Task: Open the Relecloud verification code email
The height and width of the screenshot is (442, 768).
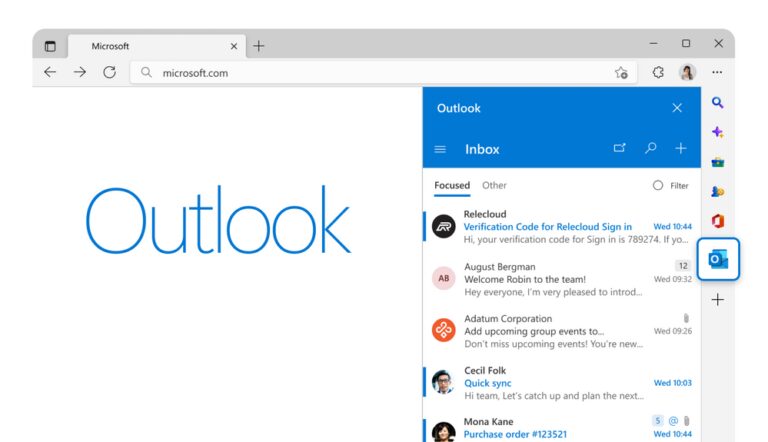Action: (560, 227)
